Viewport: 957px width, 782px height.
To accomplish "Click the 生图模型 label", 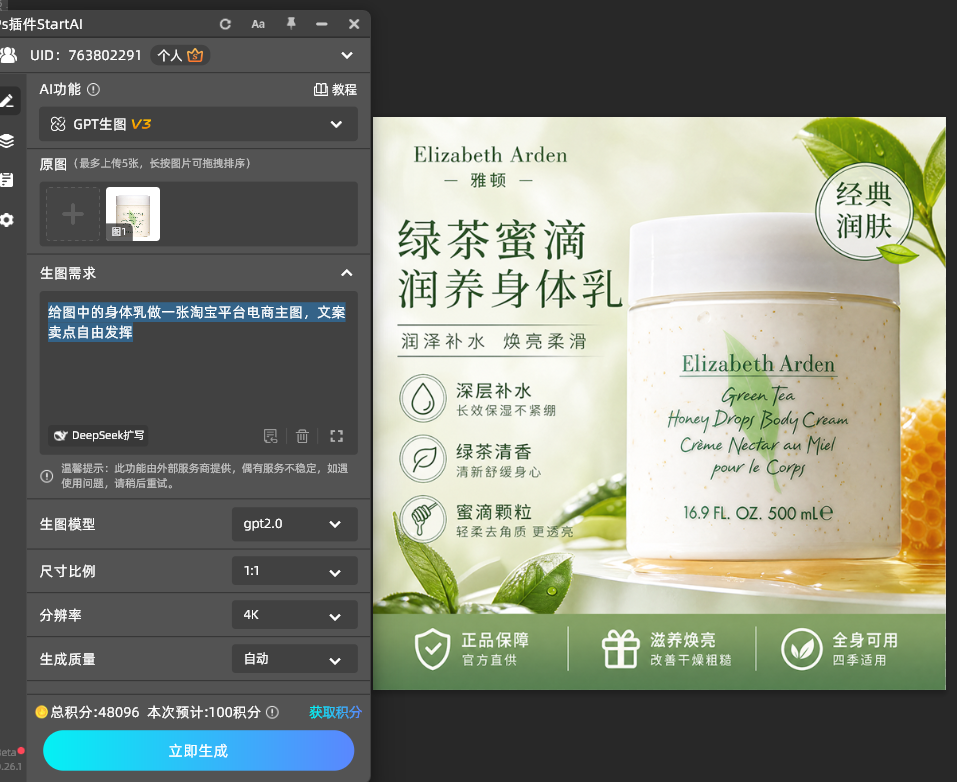I will tap(67, 524).
